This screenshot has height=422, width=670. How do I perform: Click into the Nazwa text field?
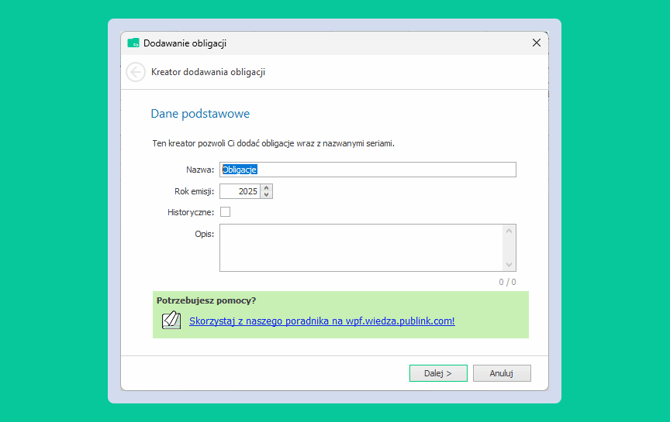point(367,170)
